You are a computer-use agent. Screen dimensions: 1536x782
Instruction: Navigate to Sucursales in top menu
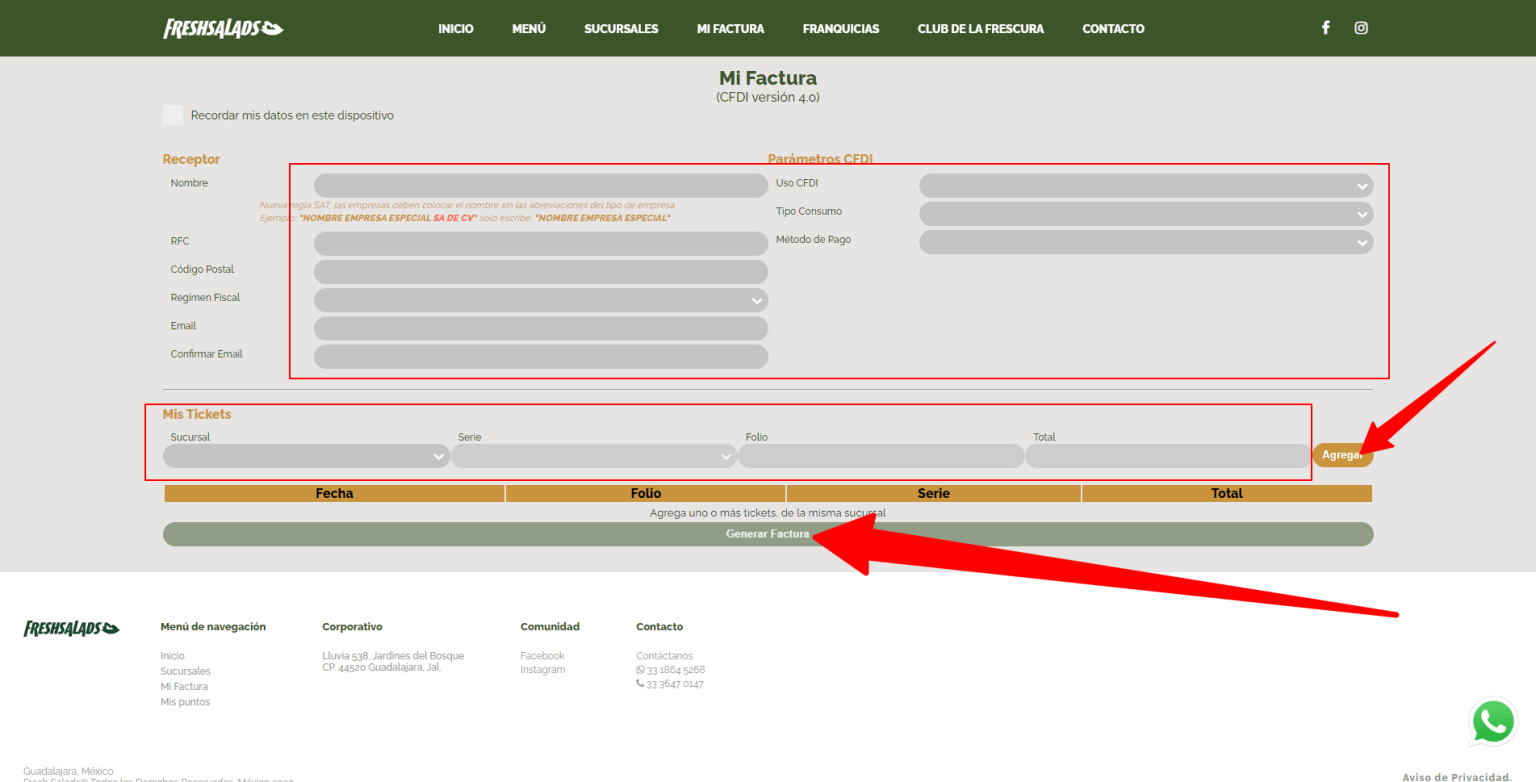621,29
